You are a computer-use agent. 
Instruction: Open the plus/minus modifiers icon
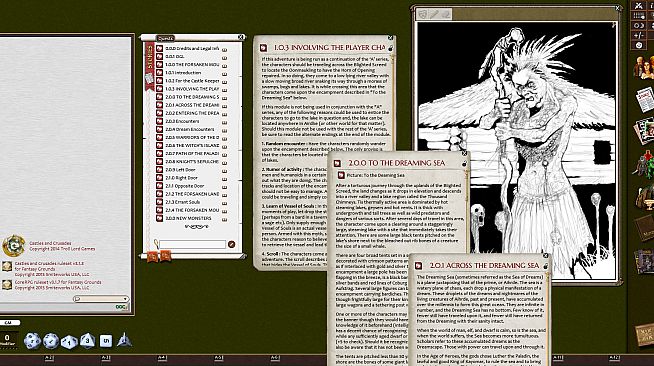point(639,35)
